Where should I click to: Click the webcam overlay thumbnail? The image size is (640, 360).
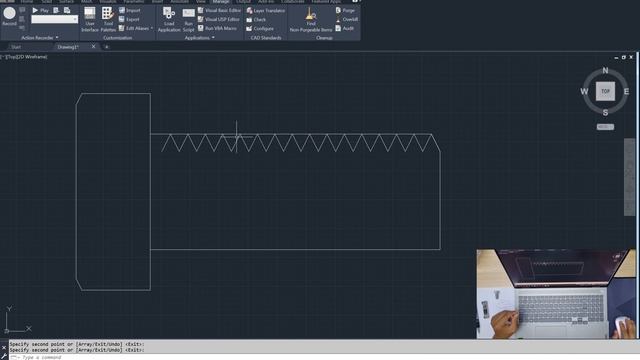(556, 294)
